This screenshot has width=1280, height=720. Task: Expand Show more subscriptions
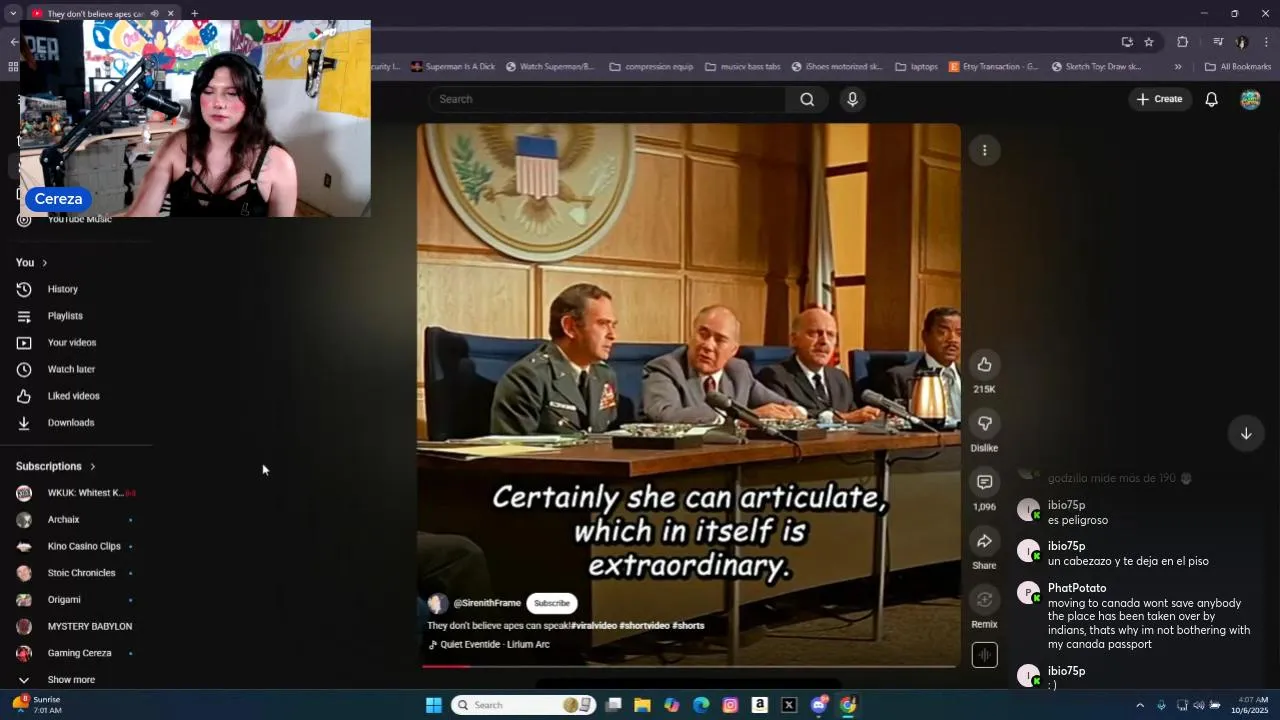pyautogui.click(x=70, y=679)
